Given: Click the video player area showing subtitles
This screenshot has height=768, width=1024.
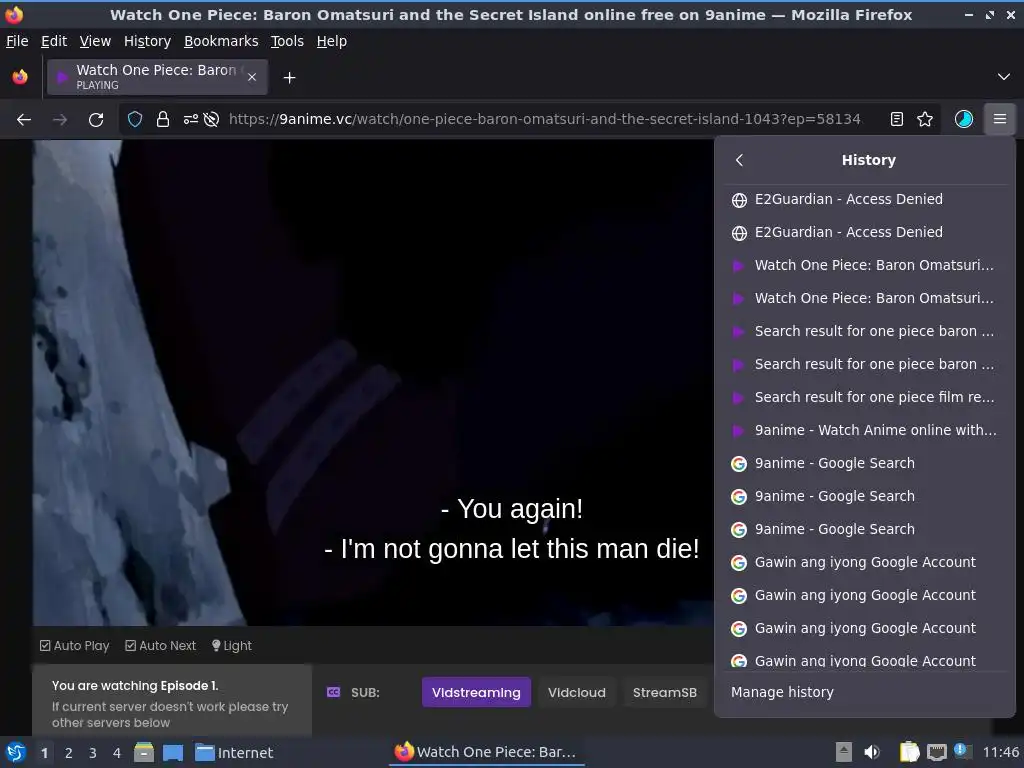Looking at the screenshot, I should coord(372,383).
